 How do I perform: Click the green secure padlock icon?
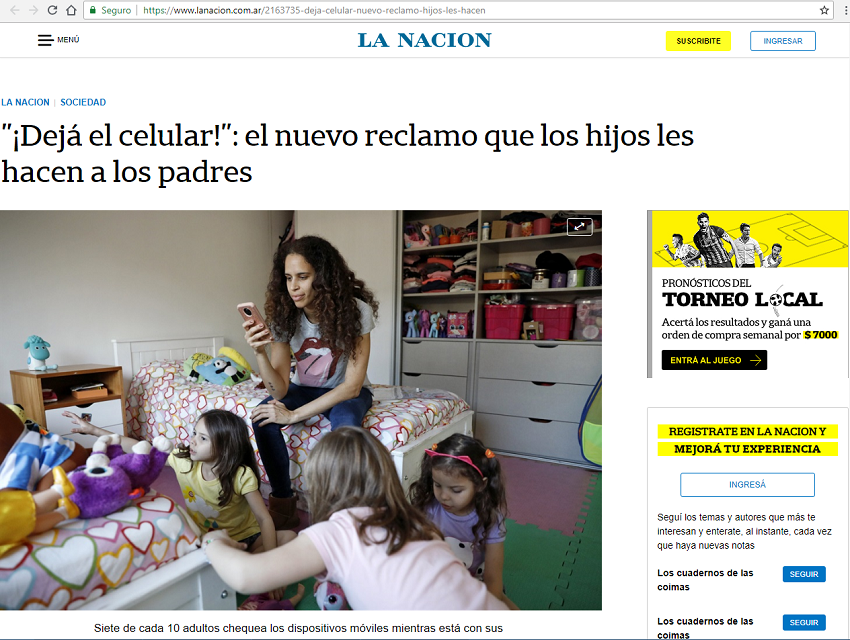coord(93,10)
